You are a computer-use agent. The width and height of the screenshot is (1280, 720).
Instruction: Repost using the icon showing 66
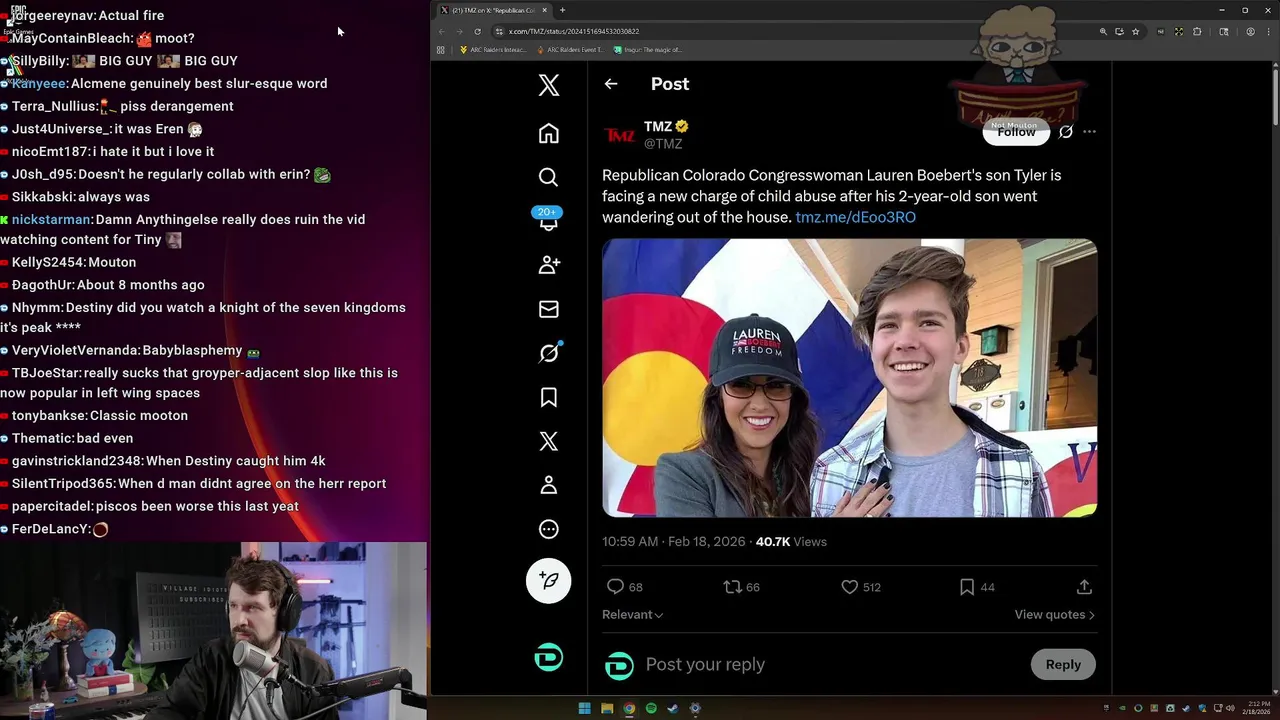click(x=741, y=587)
